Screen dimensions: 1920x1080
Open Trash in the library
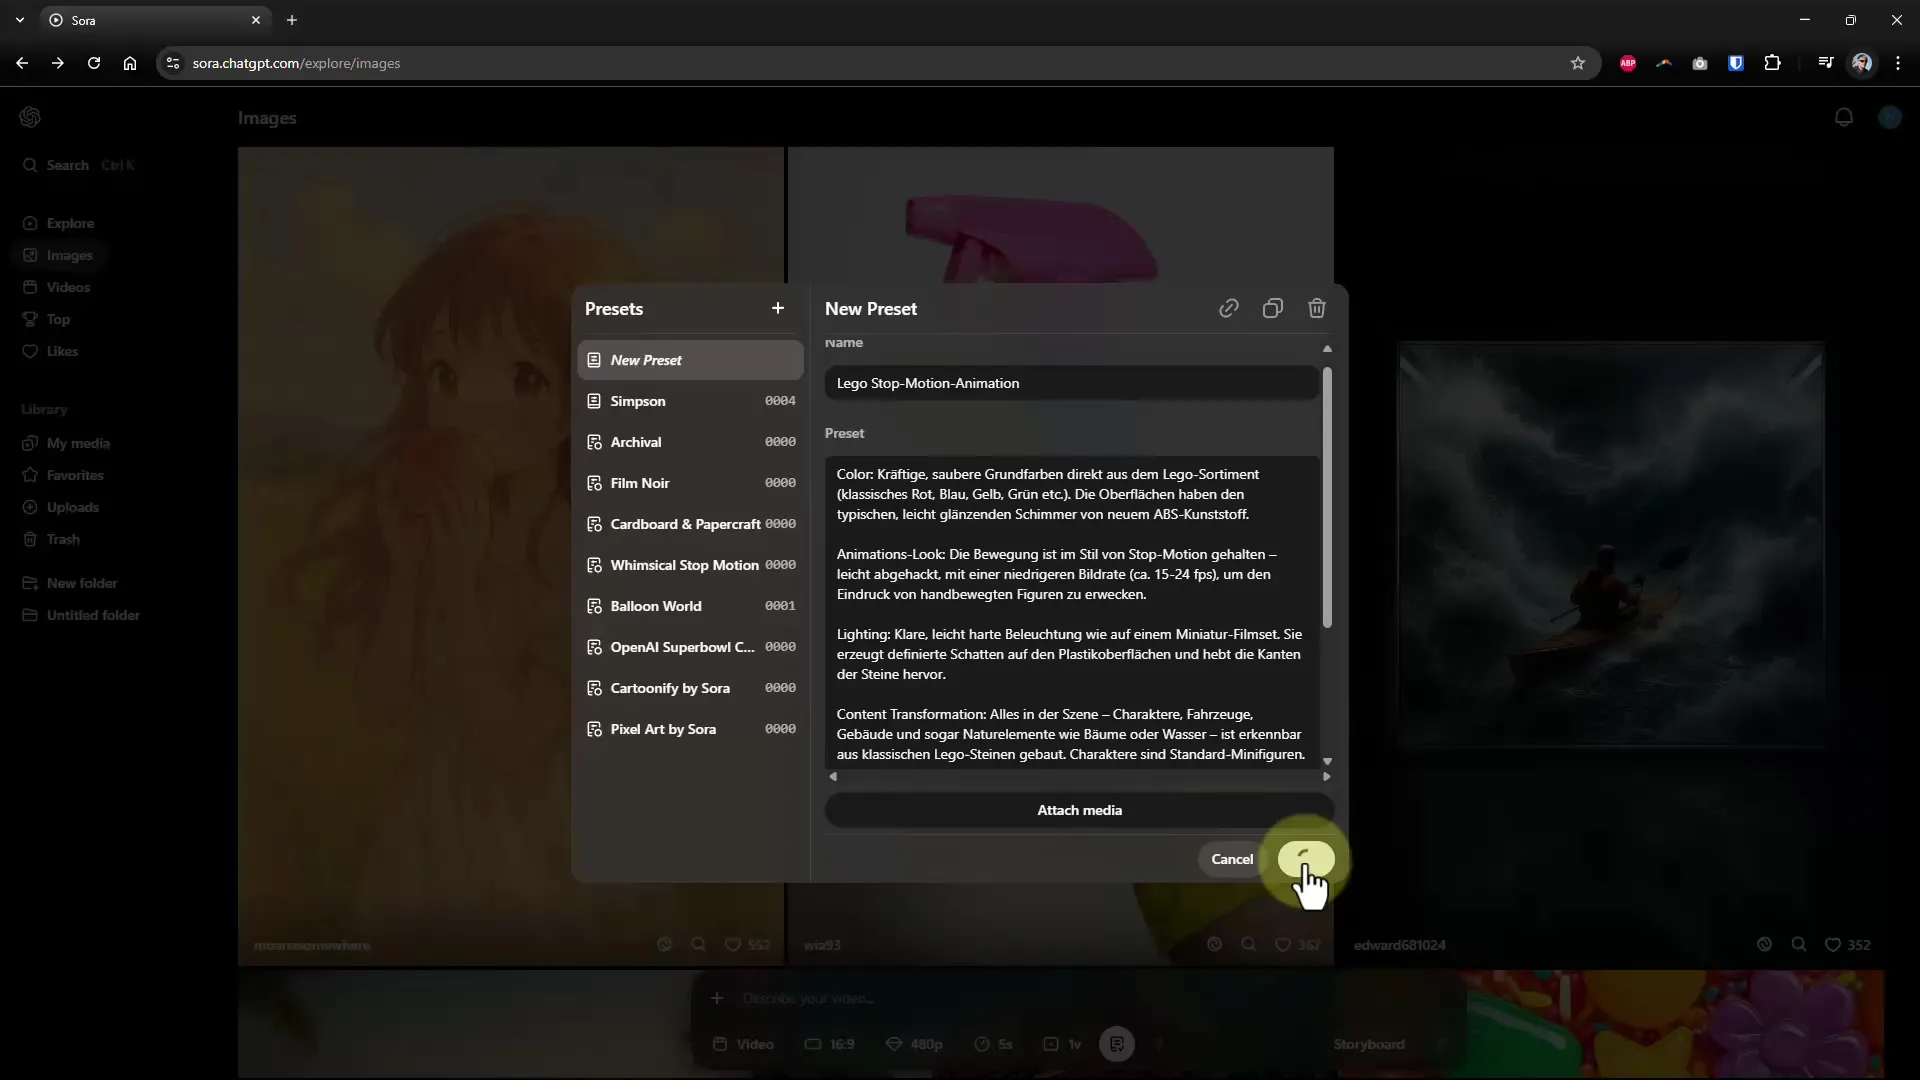(x=52, y=539)
